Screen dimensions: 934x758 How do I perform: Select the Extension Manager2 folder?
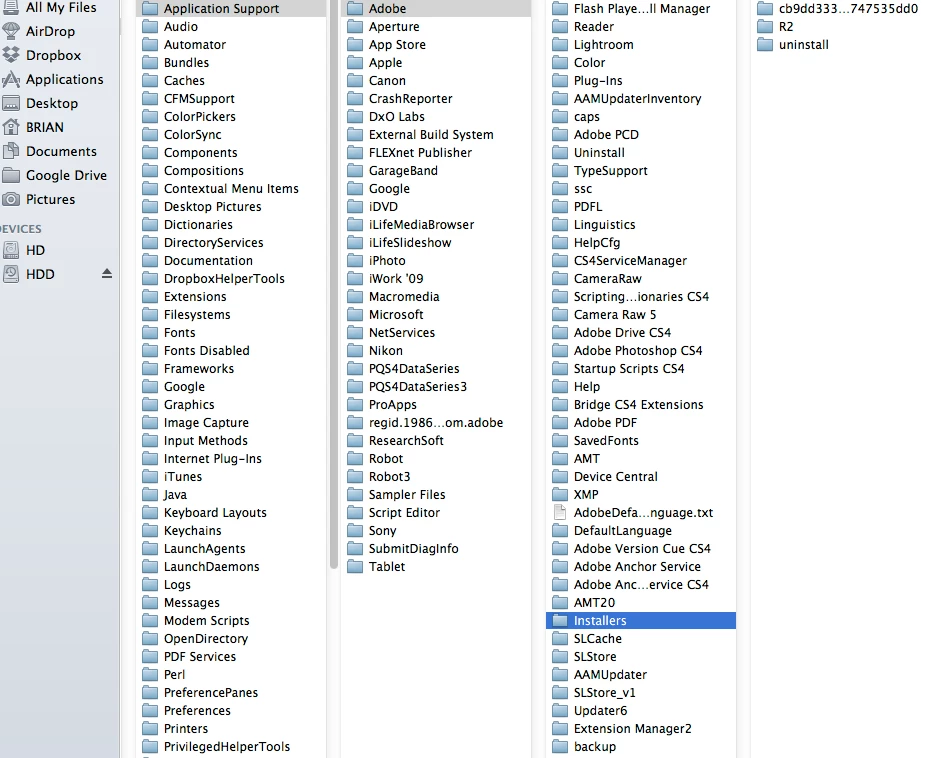[x=641, y=729]
